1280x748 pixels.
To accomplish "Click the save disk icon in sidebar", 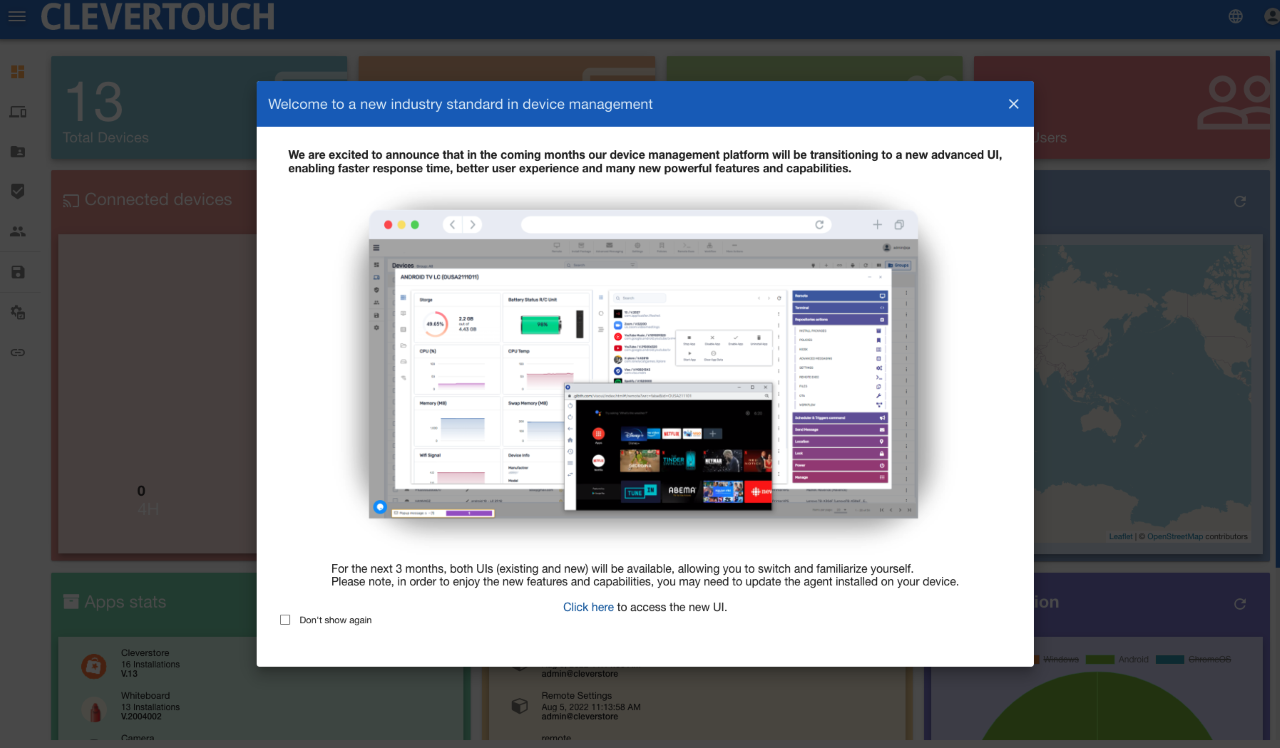I will coord(17,272).
